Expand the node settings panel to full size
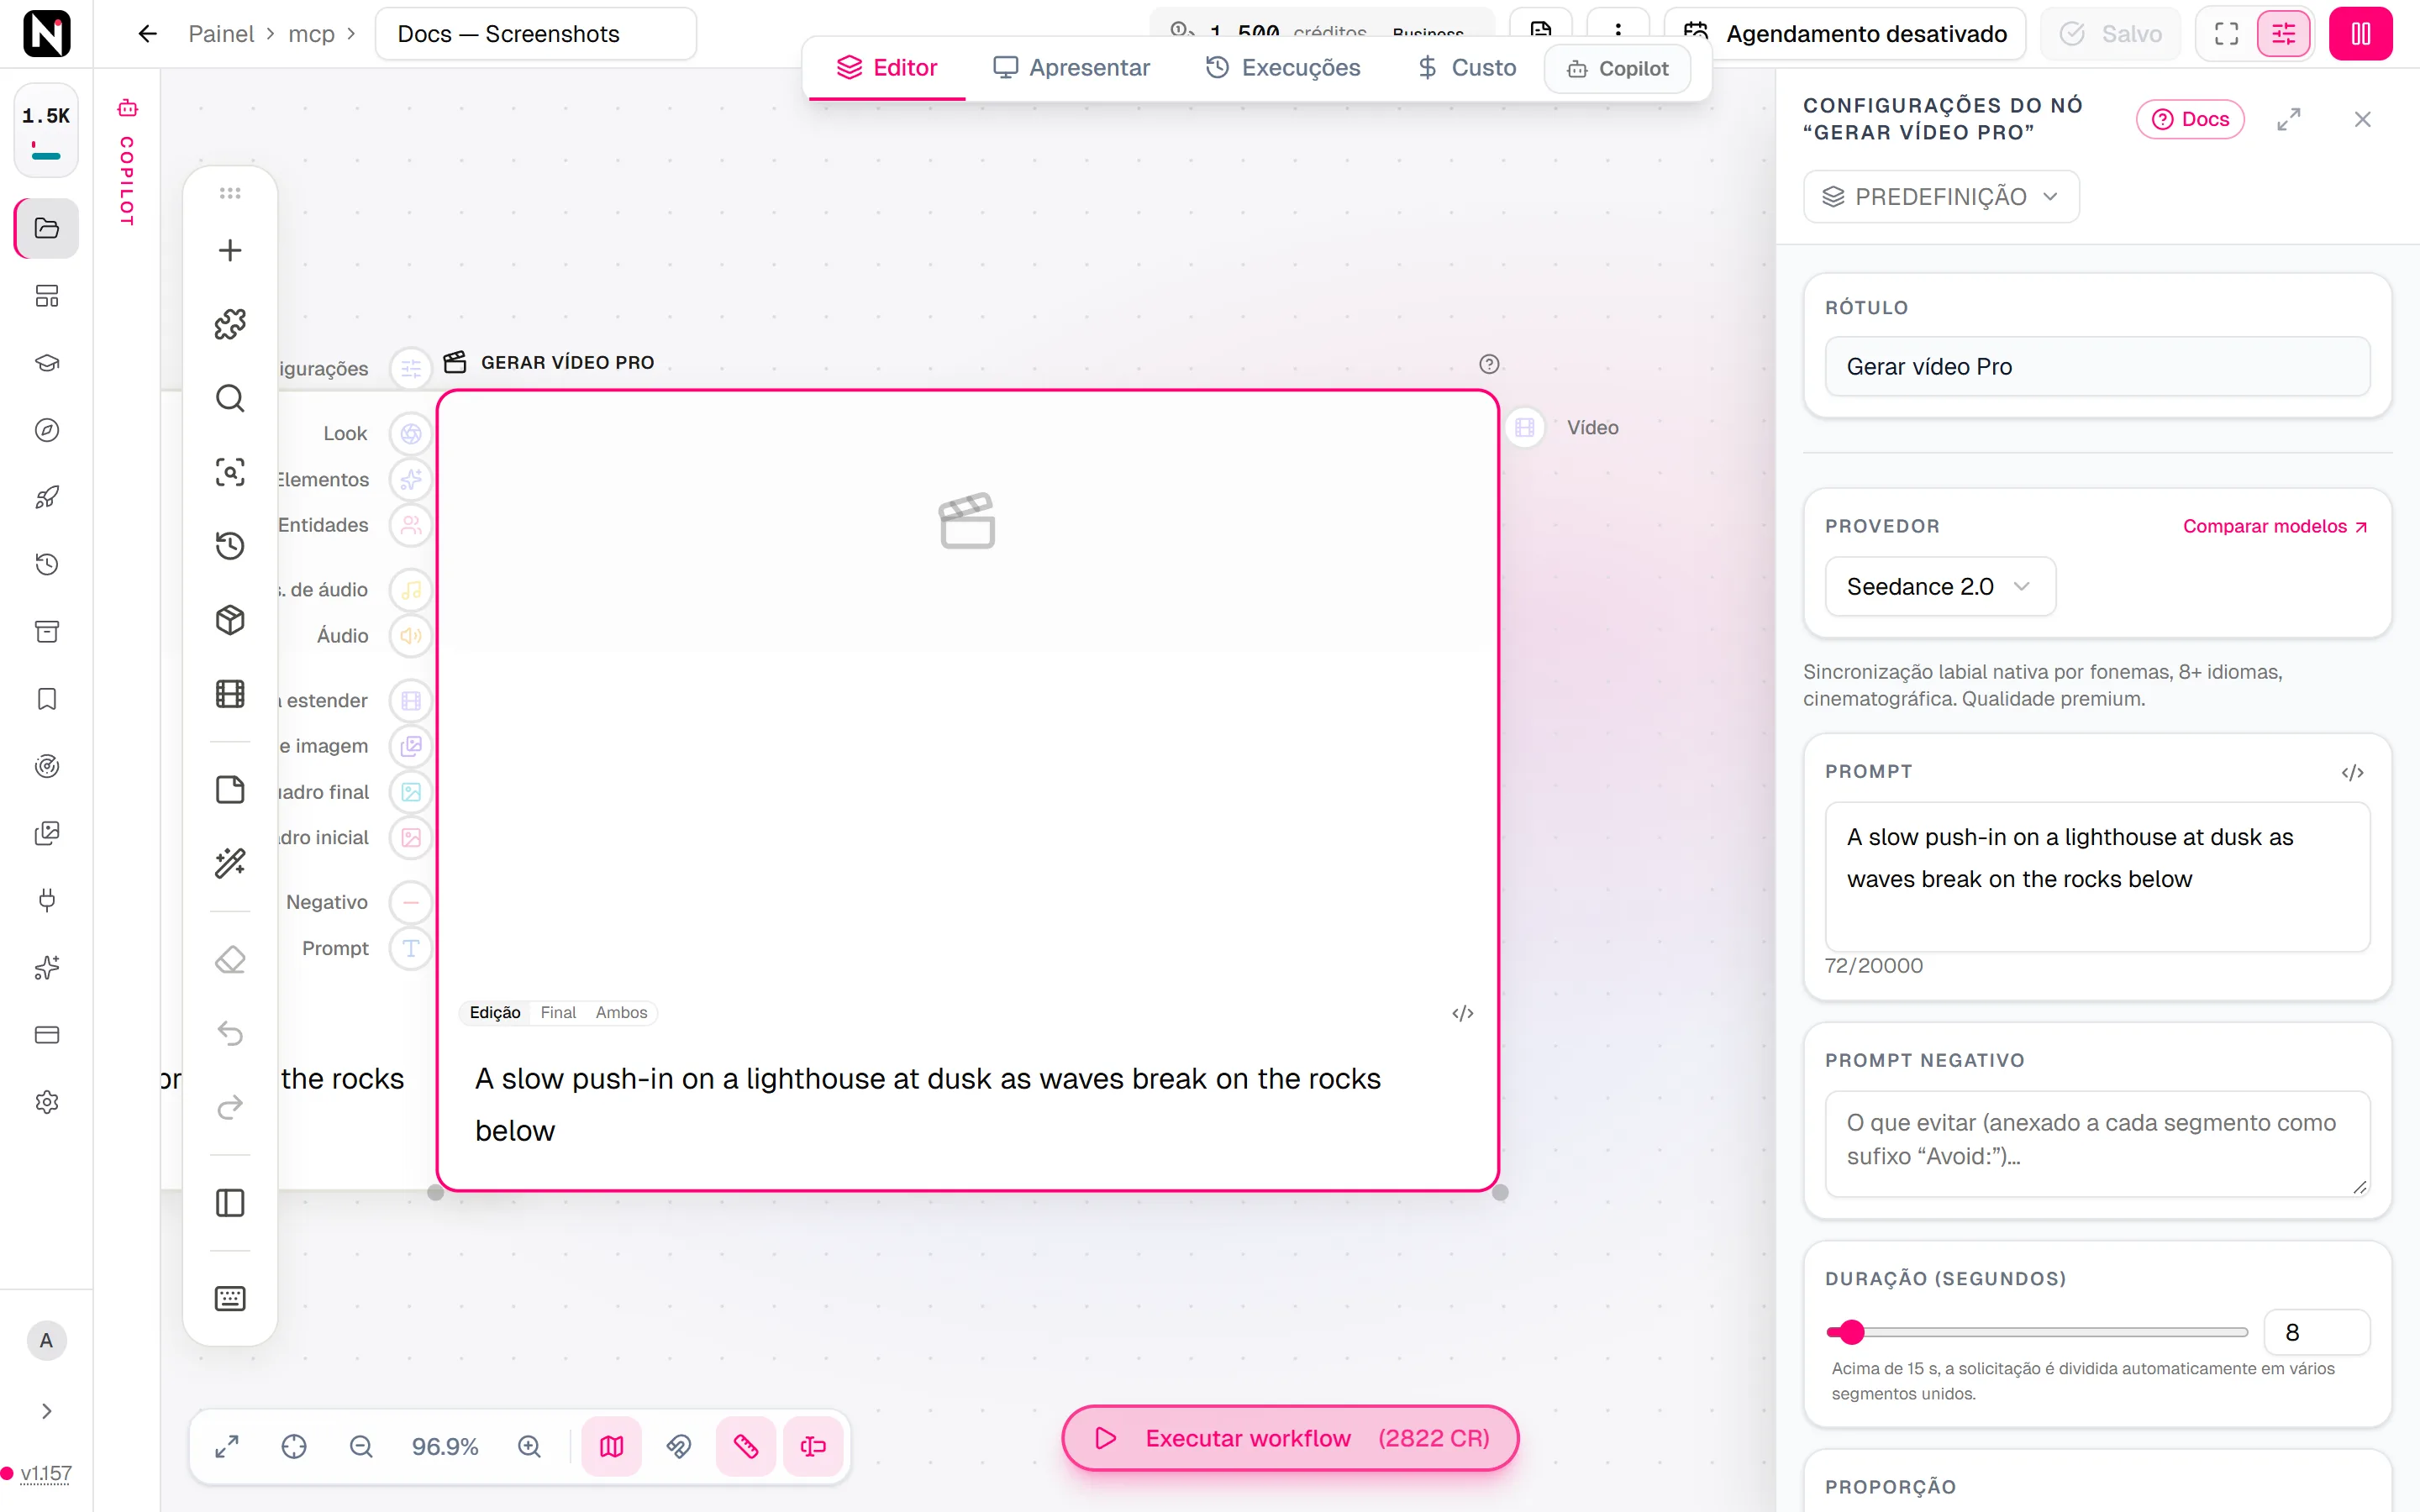The width and height of the screenshot is (2420, 1512). [x=2288, y=119]
